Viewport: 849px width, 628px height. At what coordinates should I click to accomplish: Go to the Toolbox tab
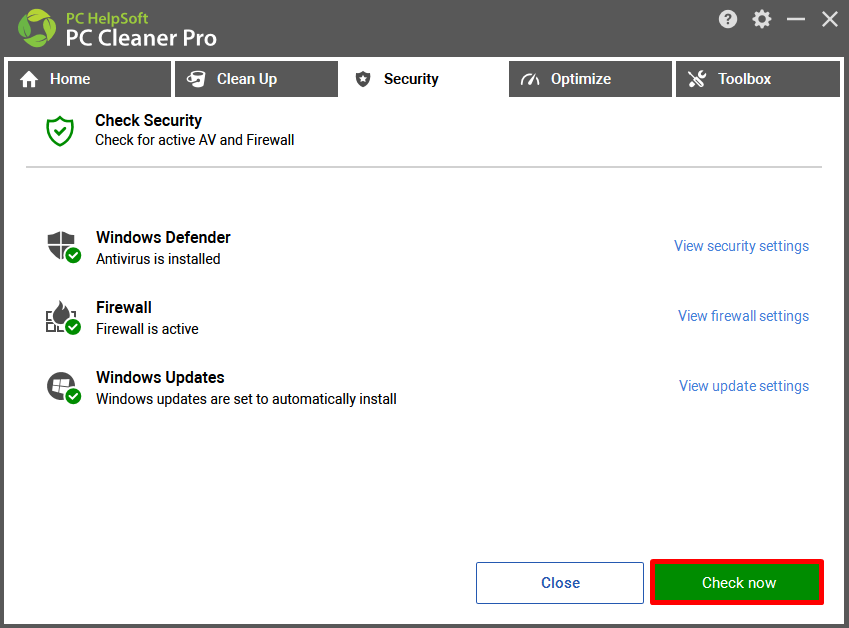tap(757, 79)
